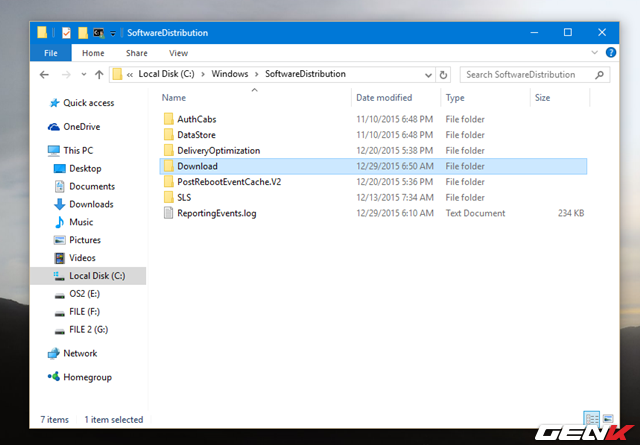Switch to the details view layout

click(x=590, y=418)
